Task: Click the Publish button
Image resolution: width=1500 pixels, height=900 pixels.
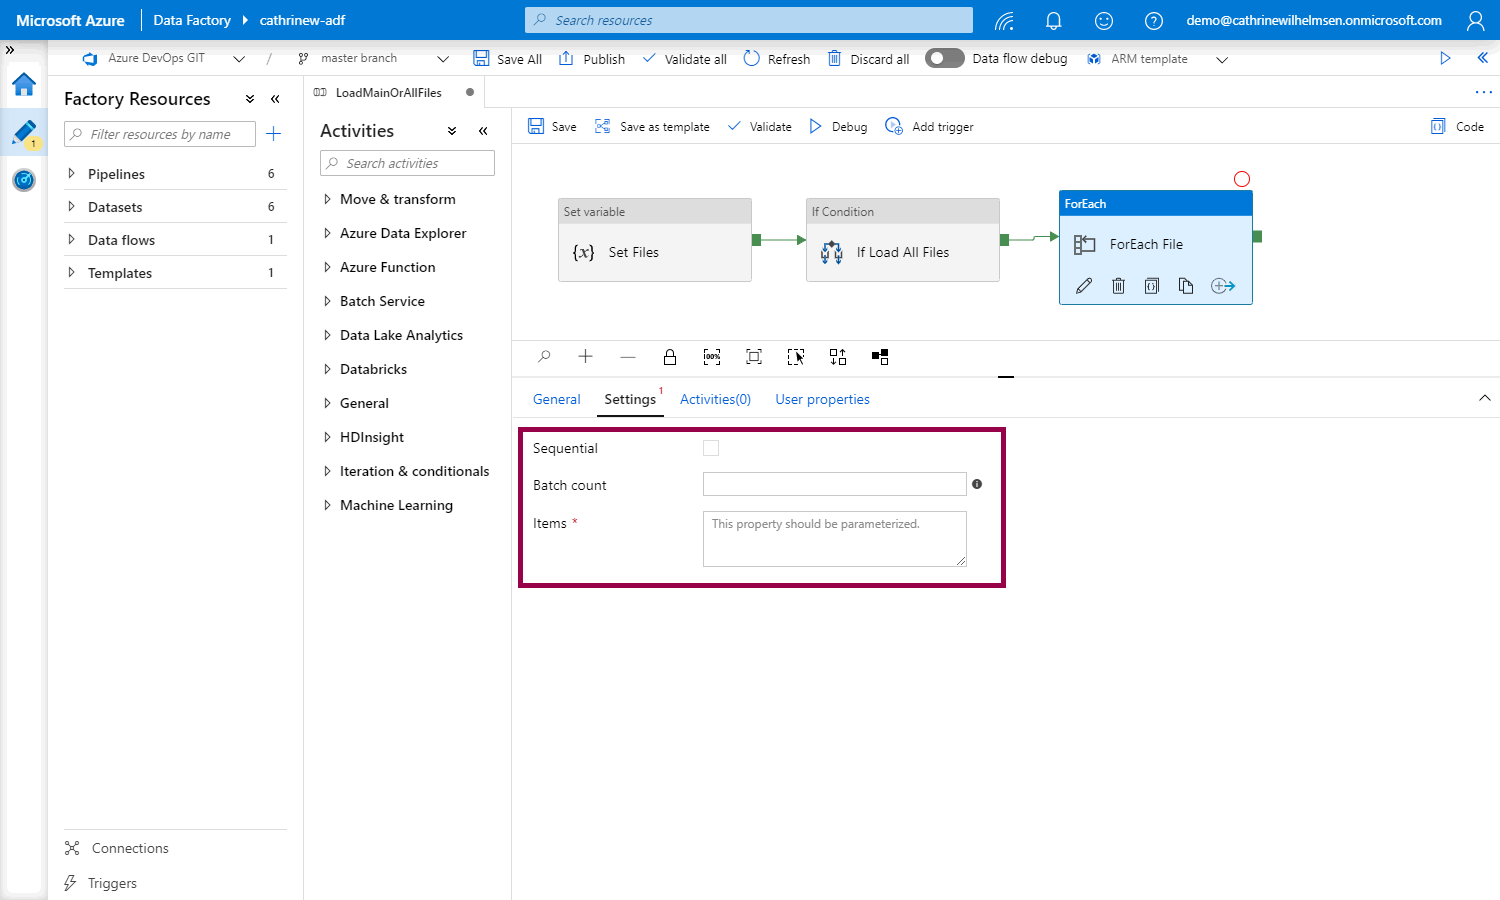Action: tap(592, 59)
